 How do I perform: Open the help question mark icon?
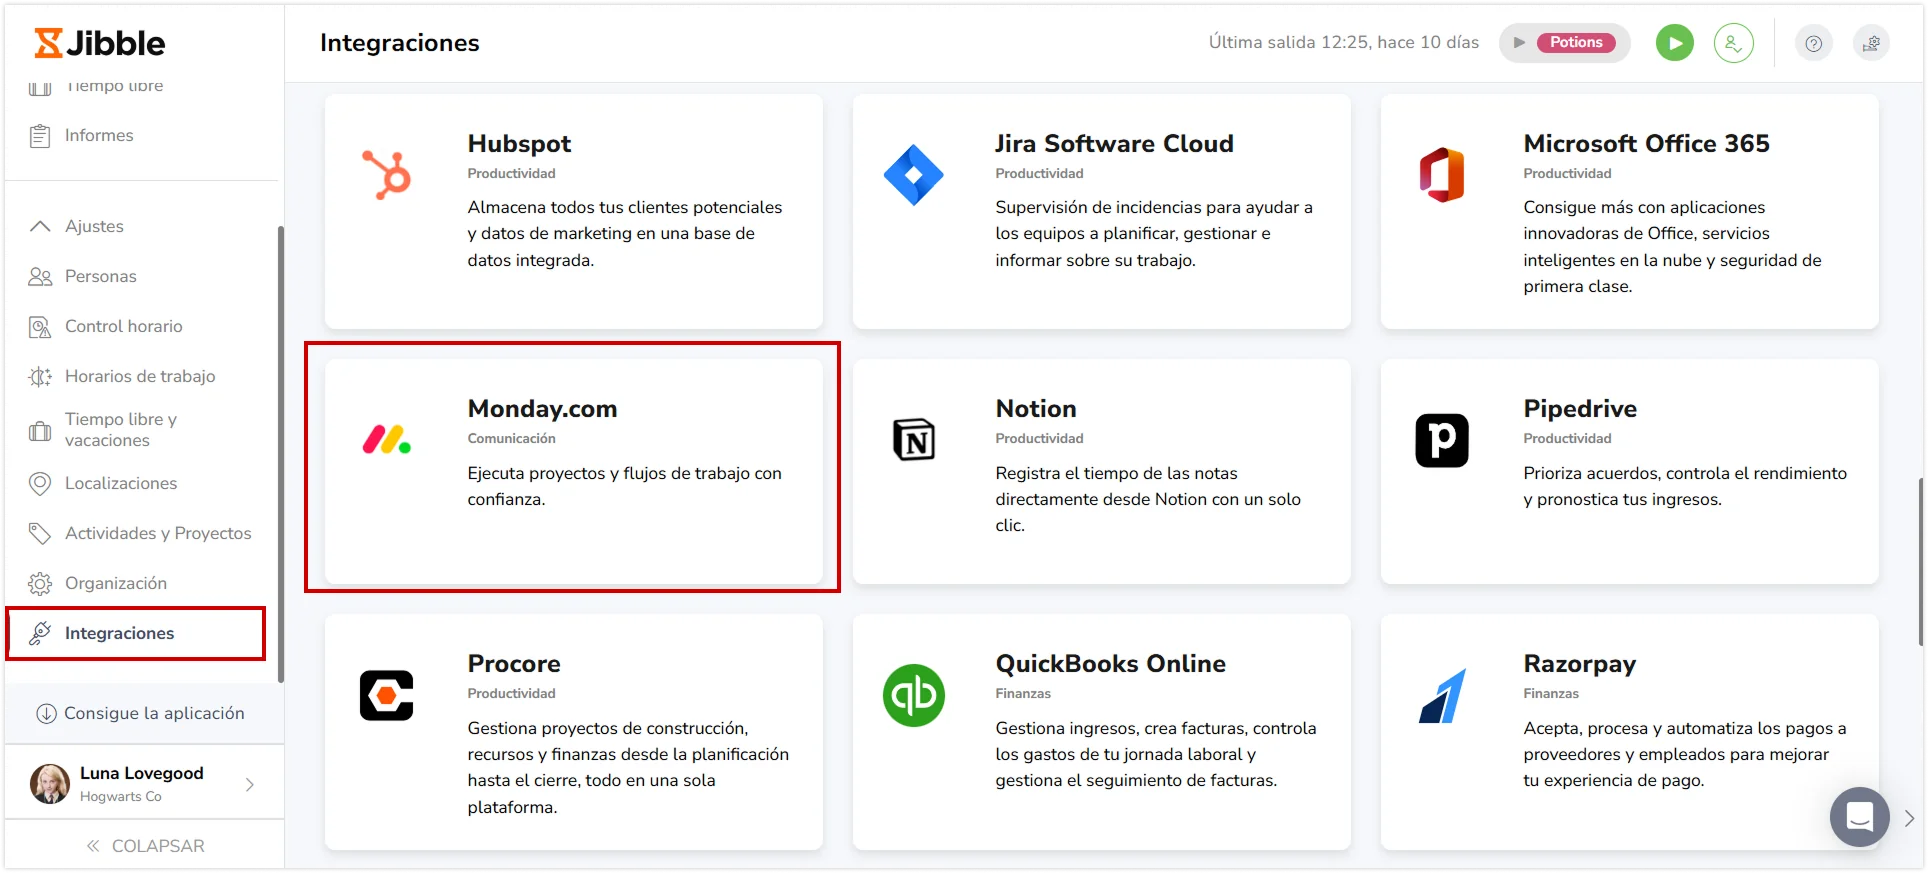tap(1814, 43)
